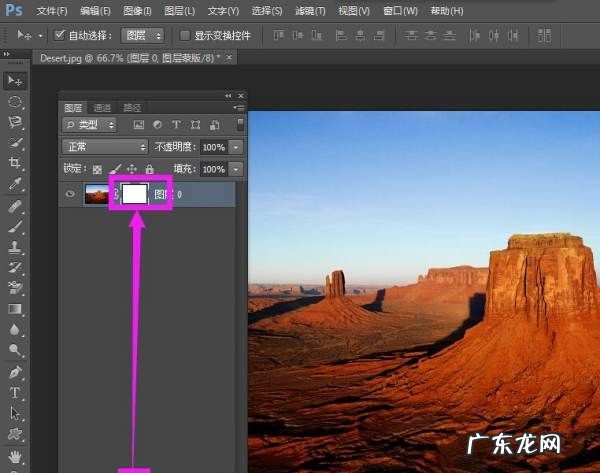Choose the Hand tool
600x473 pixels.
(15, 455)
